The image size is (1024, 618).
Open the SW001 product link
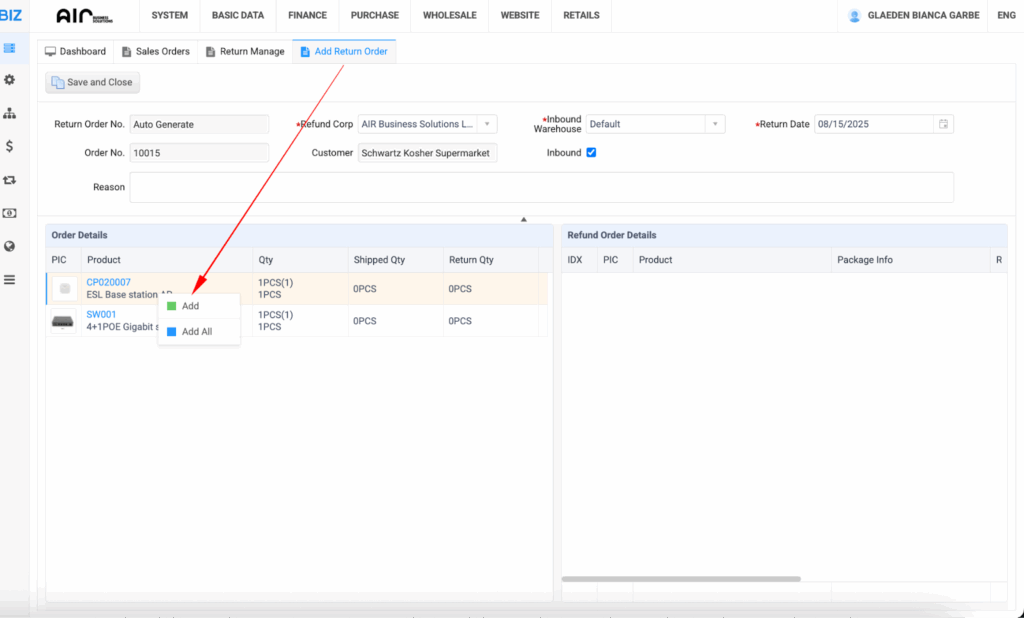pyautogui.click(x=101, y=314)
